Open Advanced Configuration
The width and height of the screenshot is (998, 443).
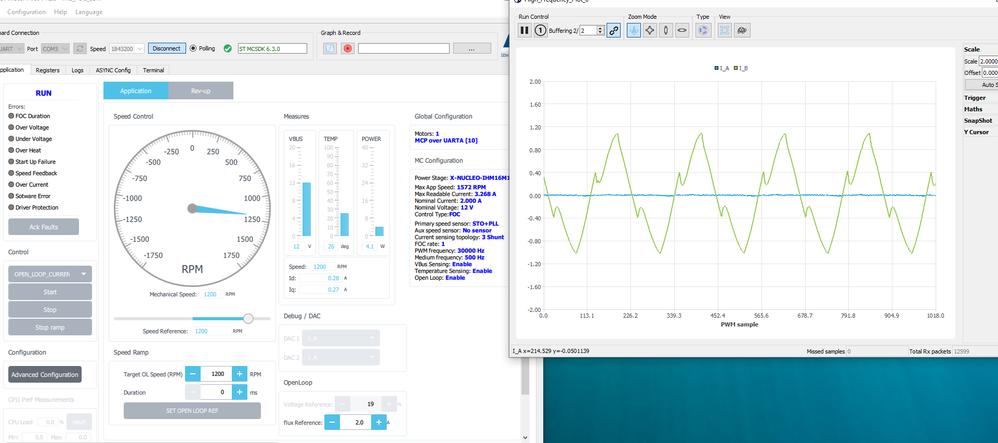point(45,374)
